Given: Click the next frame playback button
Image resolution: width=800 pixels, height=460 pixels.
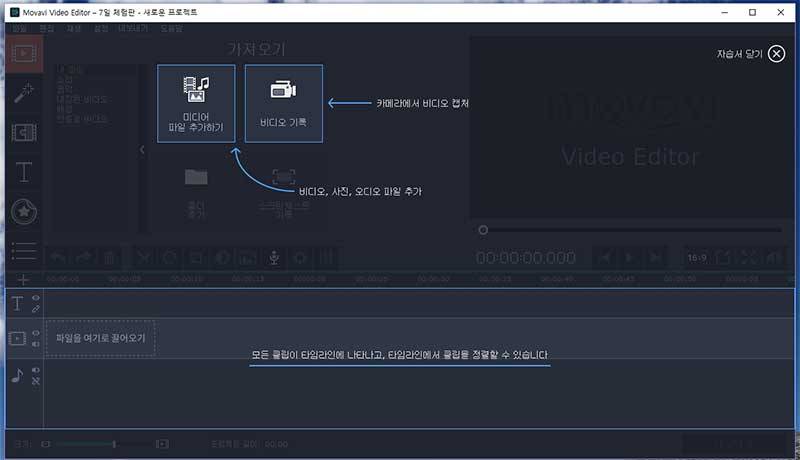Looking at the screenshot, I should coord(655,258).
